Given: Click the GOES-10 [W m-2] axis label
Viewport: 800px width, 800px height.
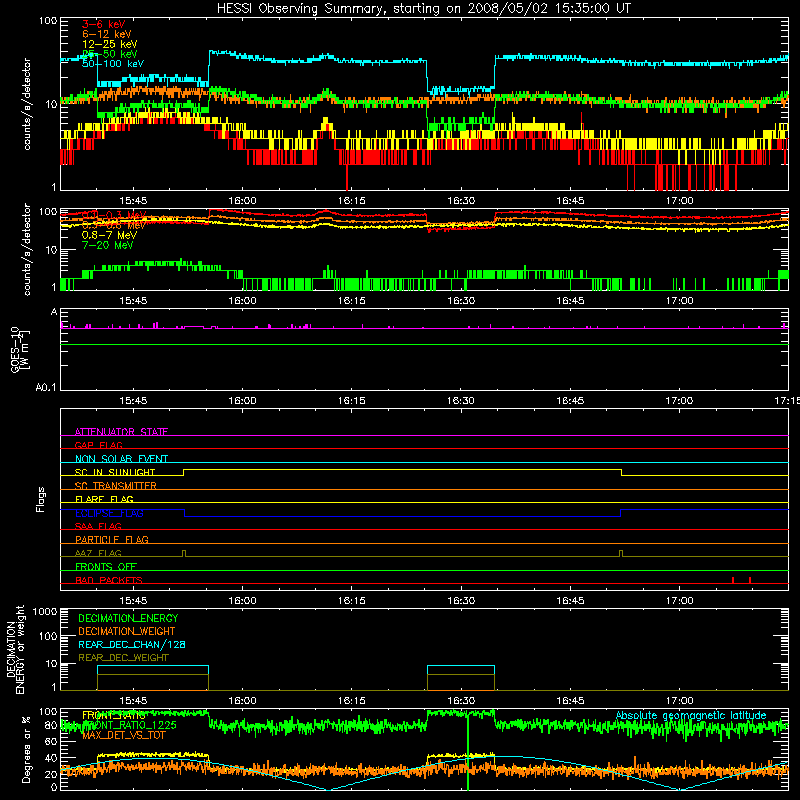Looking at the screenshot, I should pos(20,349).
